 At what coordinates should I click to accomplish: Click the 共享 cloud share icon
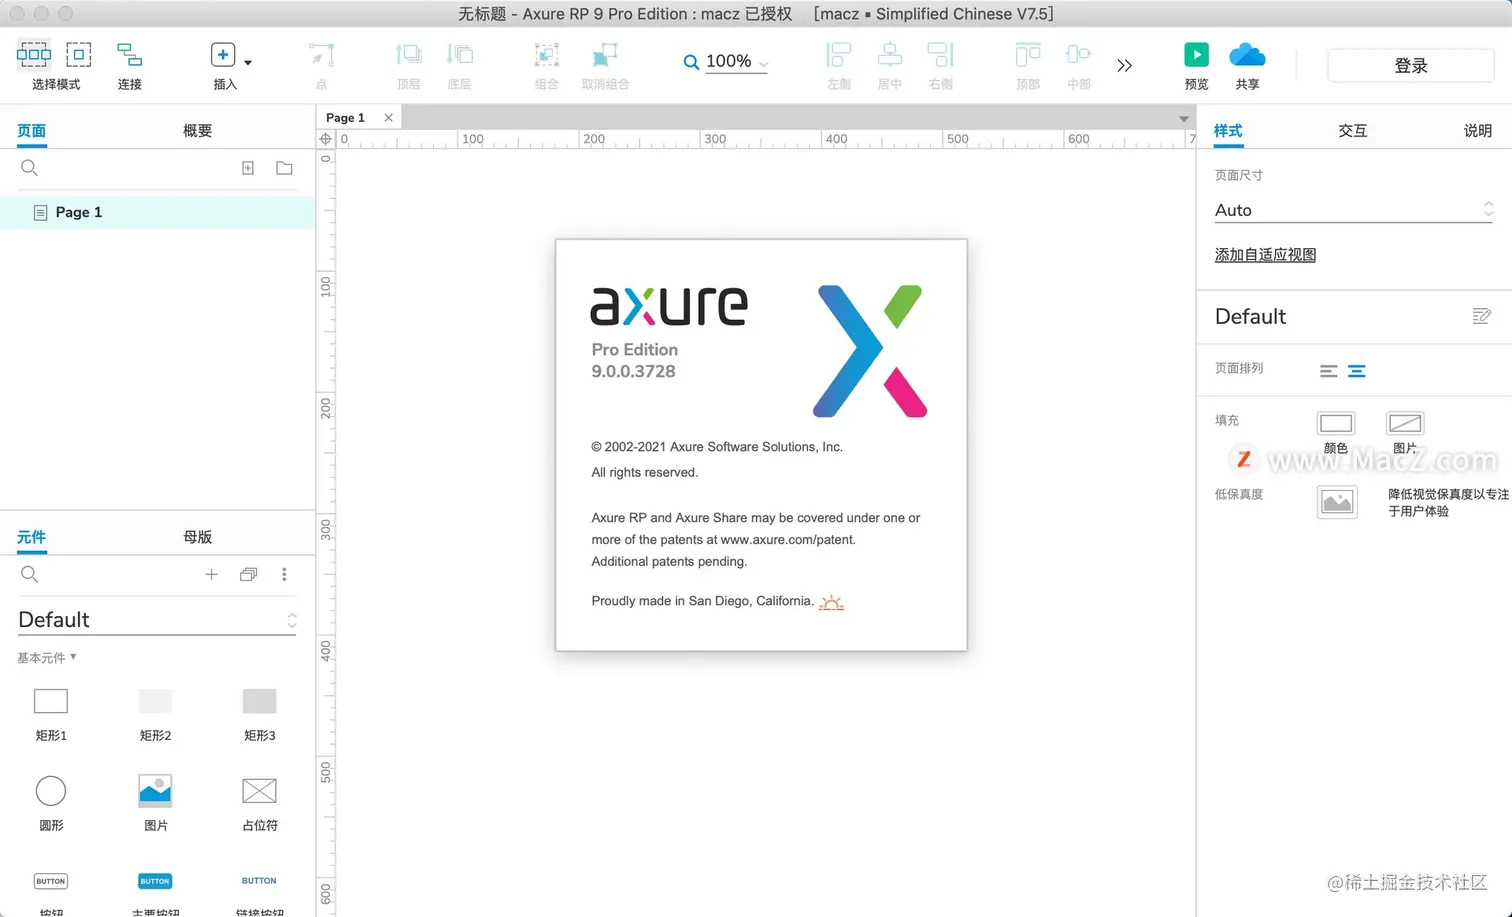tap(1247, 54)
